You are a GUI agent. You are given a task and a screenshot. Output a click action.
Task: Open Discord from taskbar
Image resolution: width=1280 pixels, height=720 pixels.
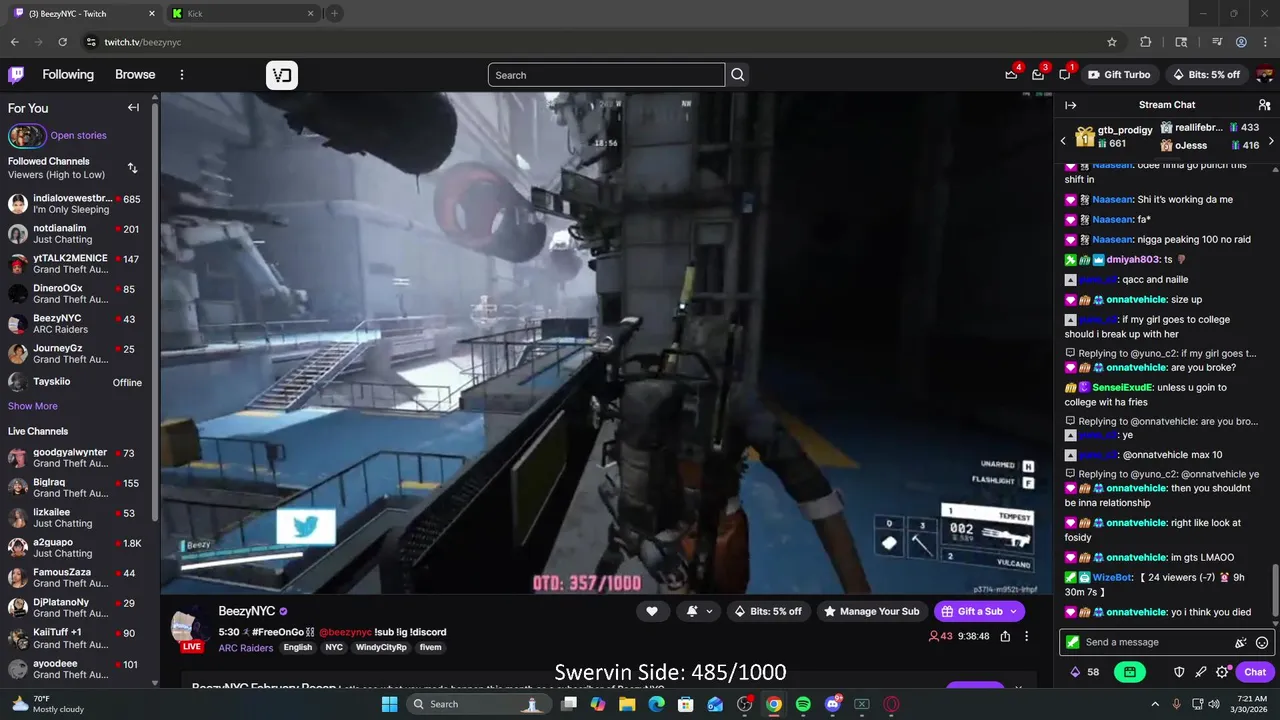833,704
